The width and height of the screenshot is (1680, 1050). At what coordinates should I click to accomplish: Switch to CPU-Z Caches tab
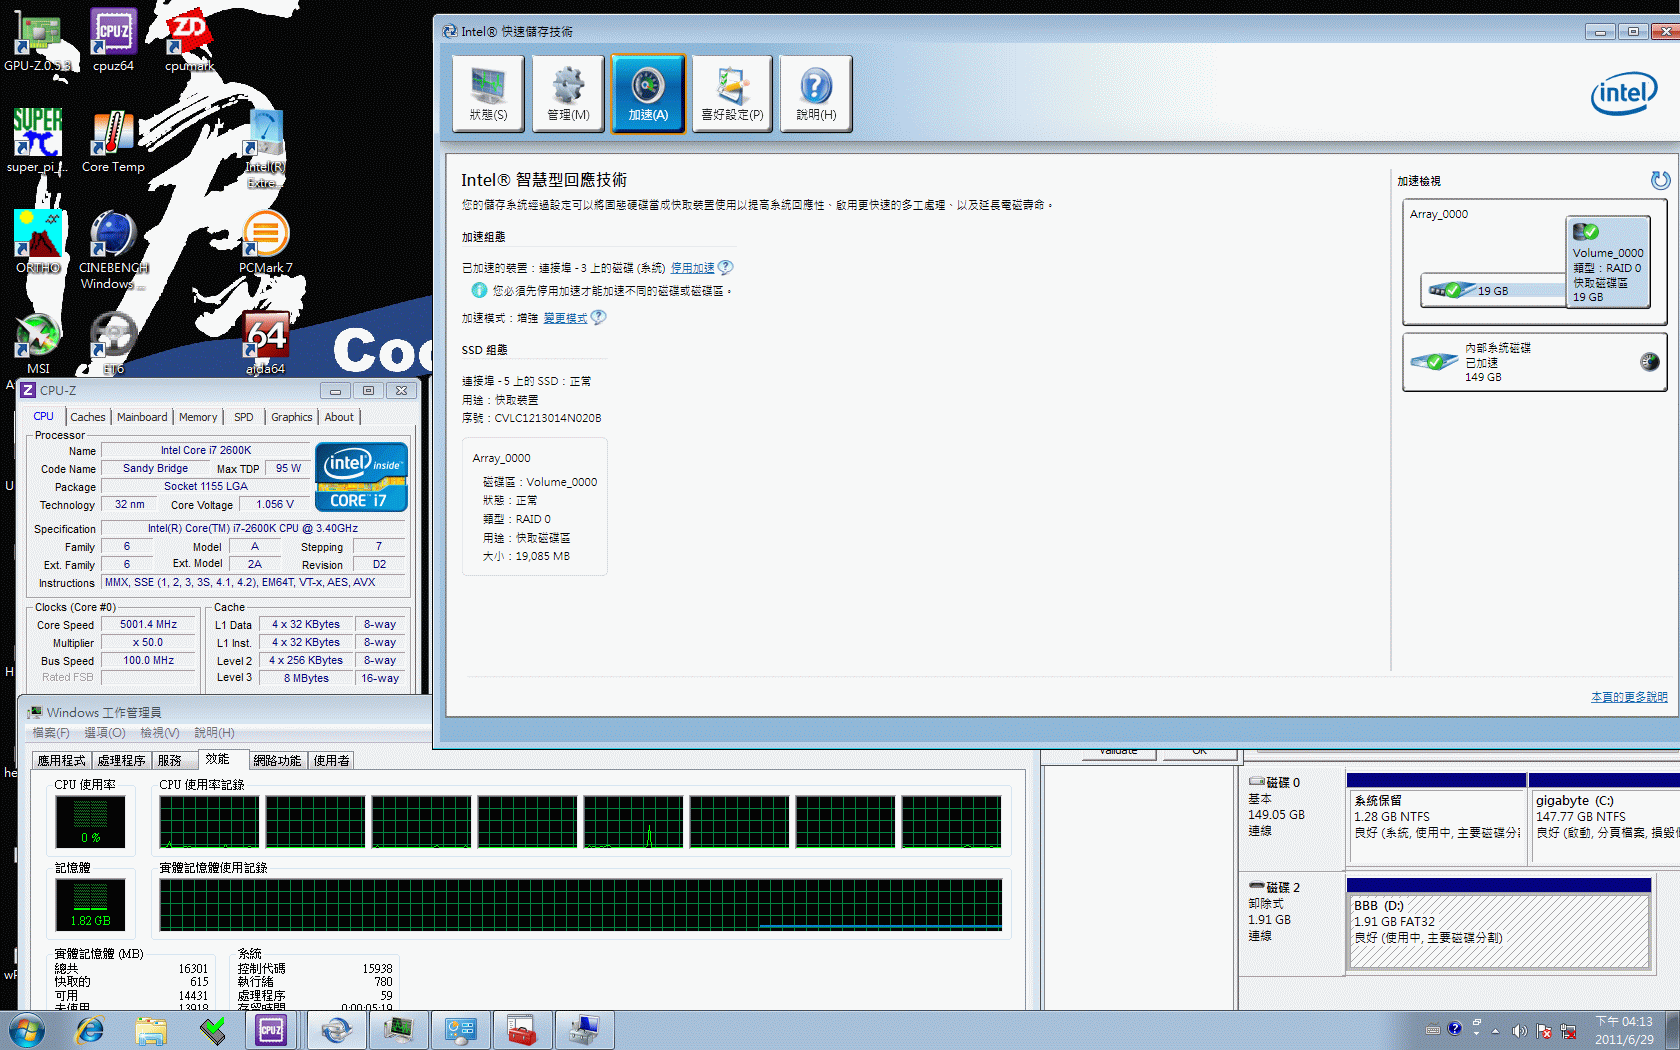(87, 417)
